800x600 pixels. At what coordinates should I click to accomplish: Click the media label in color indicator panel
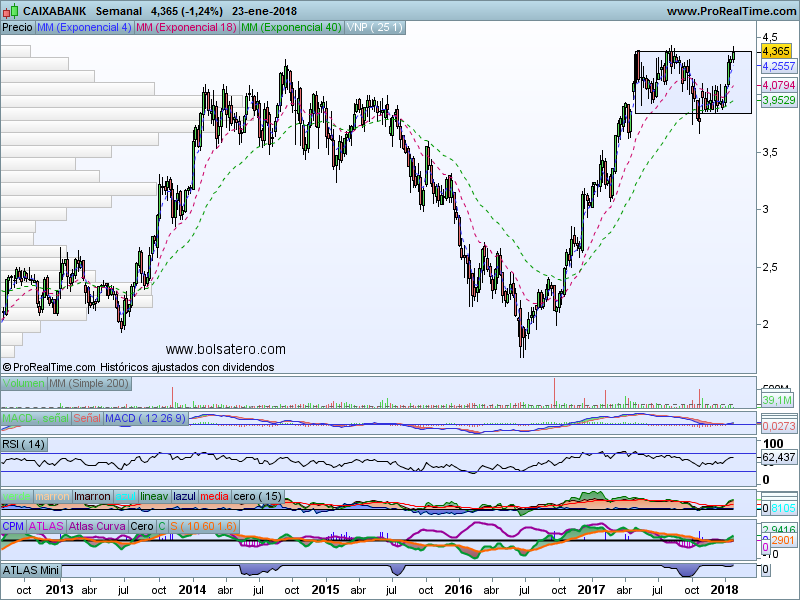[x=215, y=497]
